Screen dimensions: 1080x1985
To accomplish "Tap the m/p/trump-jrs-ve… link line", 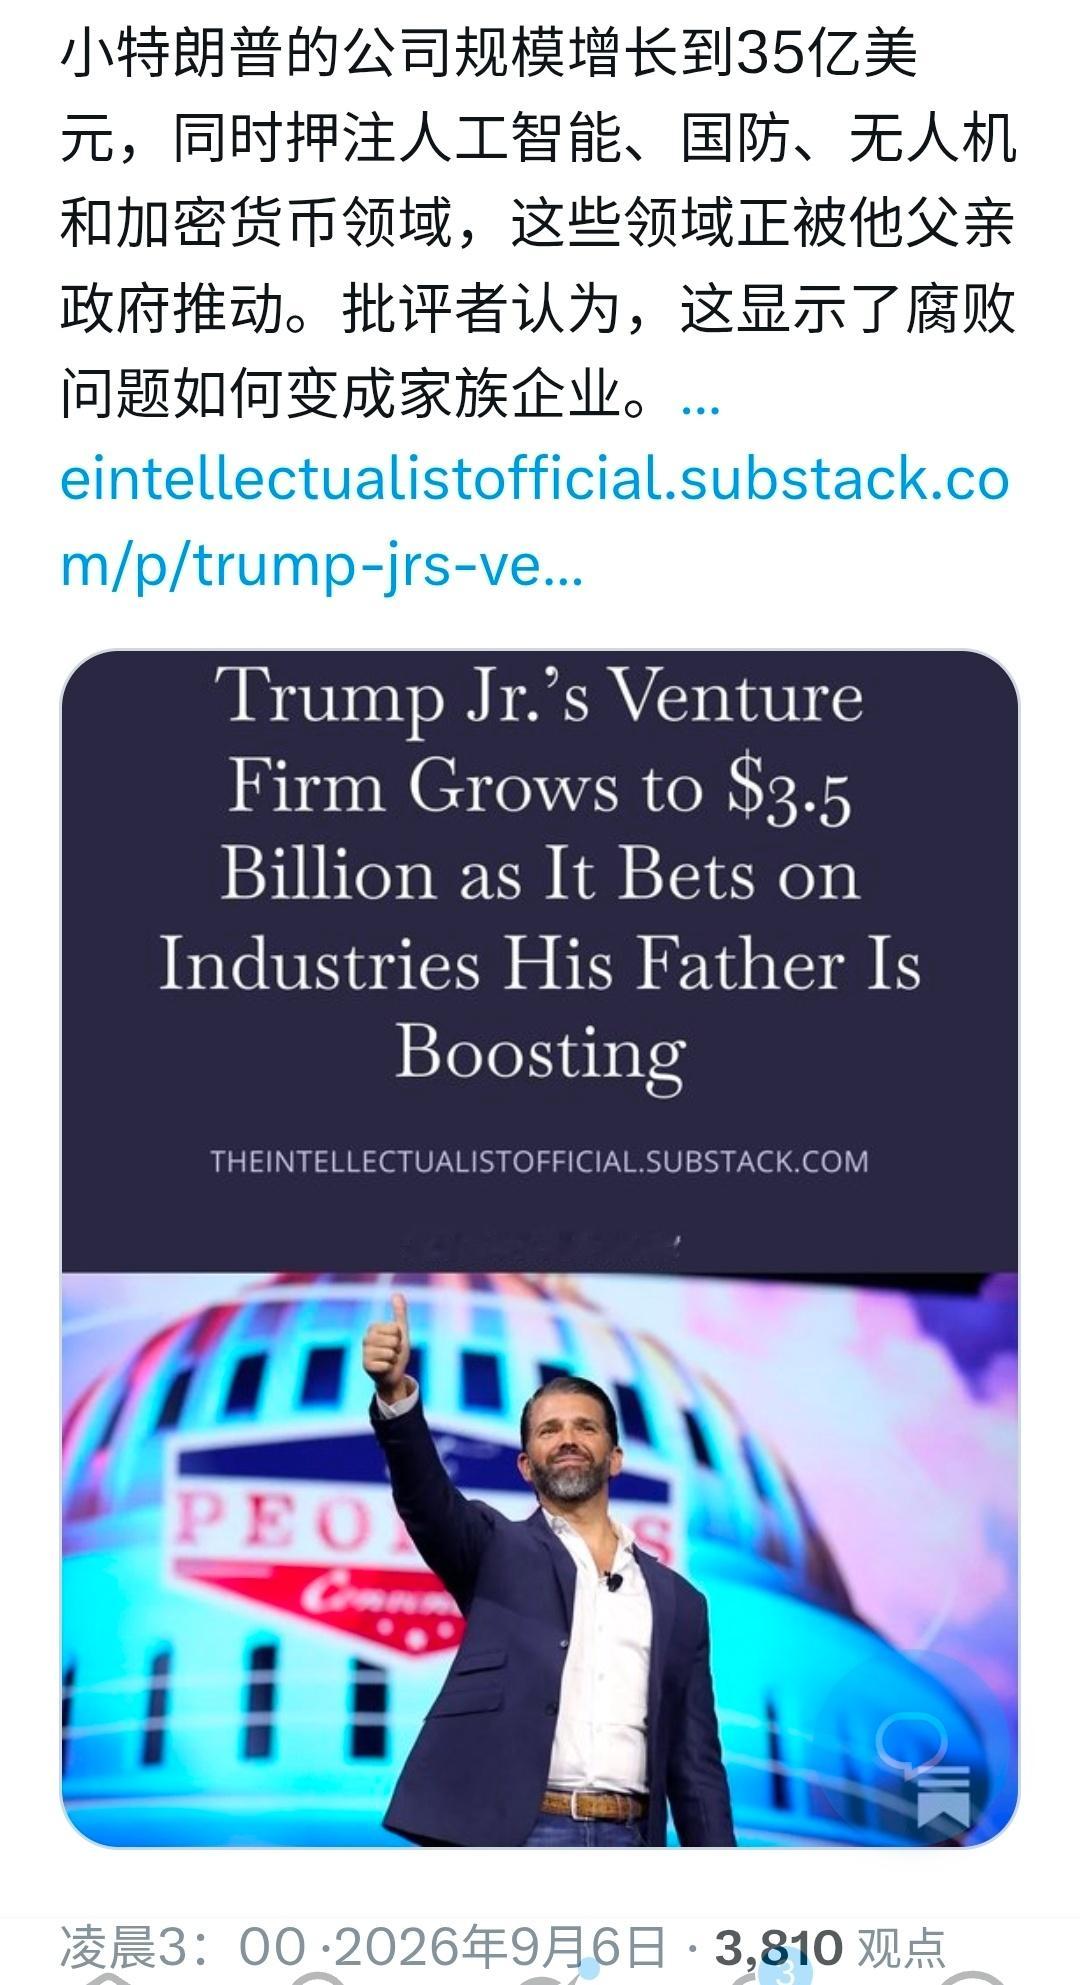I will coord(322,564).
